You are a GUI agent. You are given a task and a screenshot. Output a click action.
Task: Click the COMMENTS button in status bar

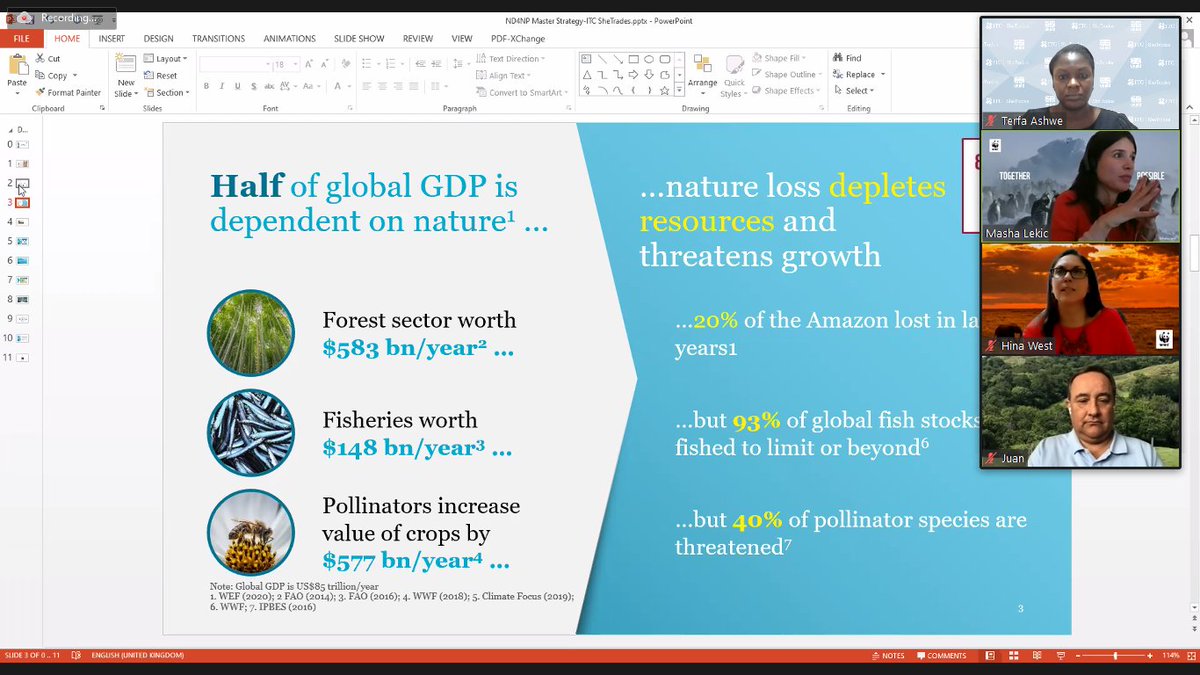click(x=940, y=656)
